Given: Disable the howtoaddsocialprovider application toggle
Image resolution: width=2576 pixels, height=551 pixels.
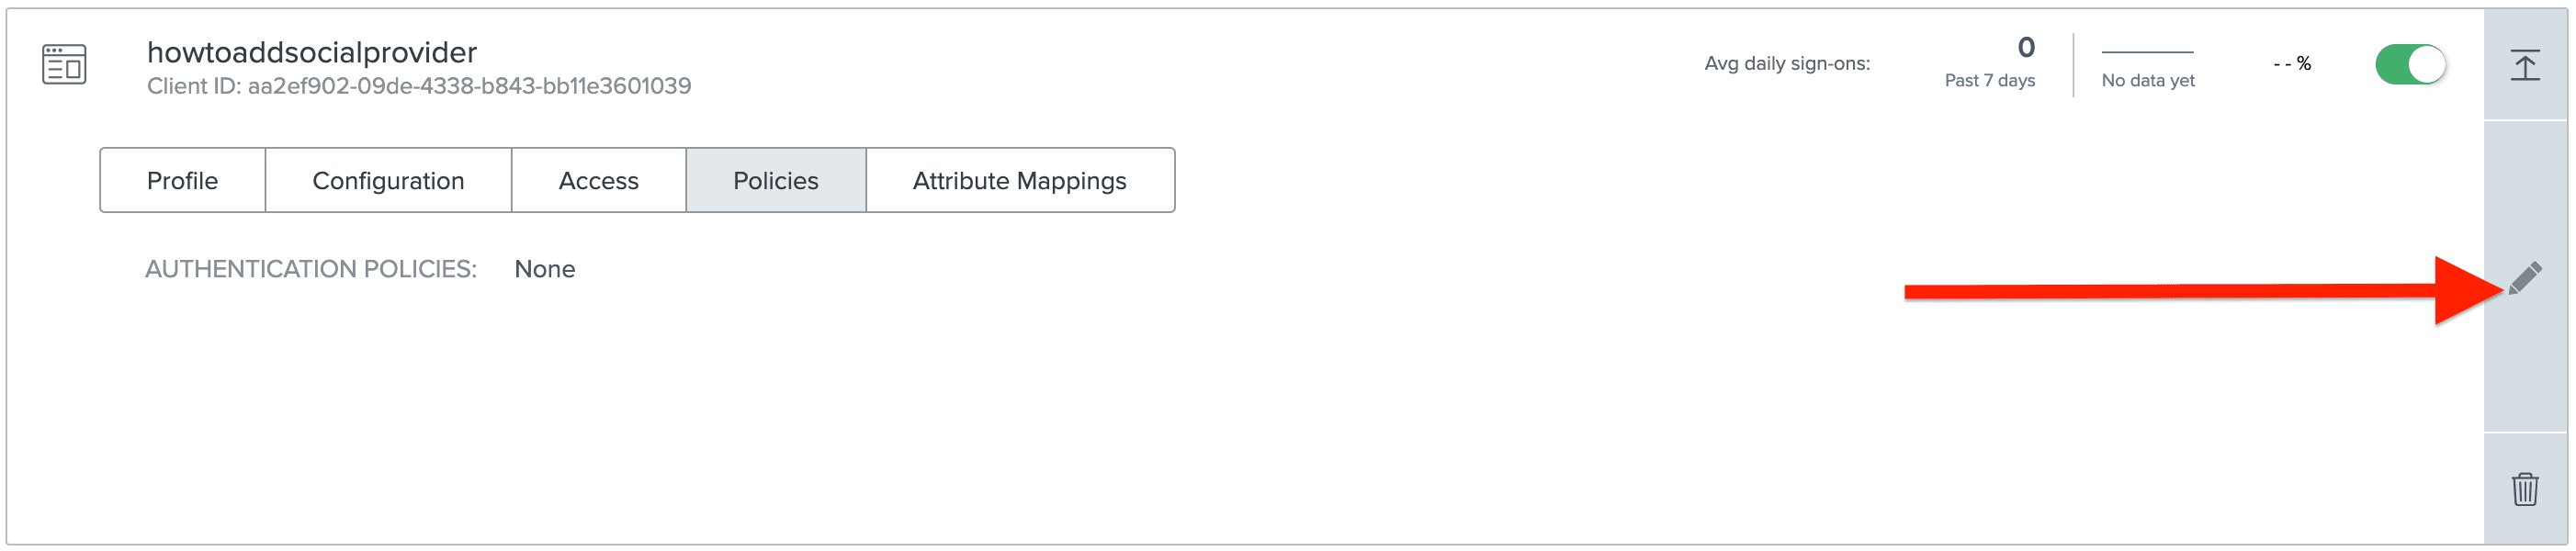Looking at the screenshot, I should coord(2410,65).
